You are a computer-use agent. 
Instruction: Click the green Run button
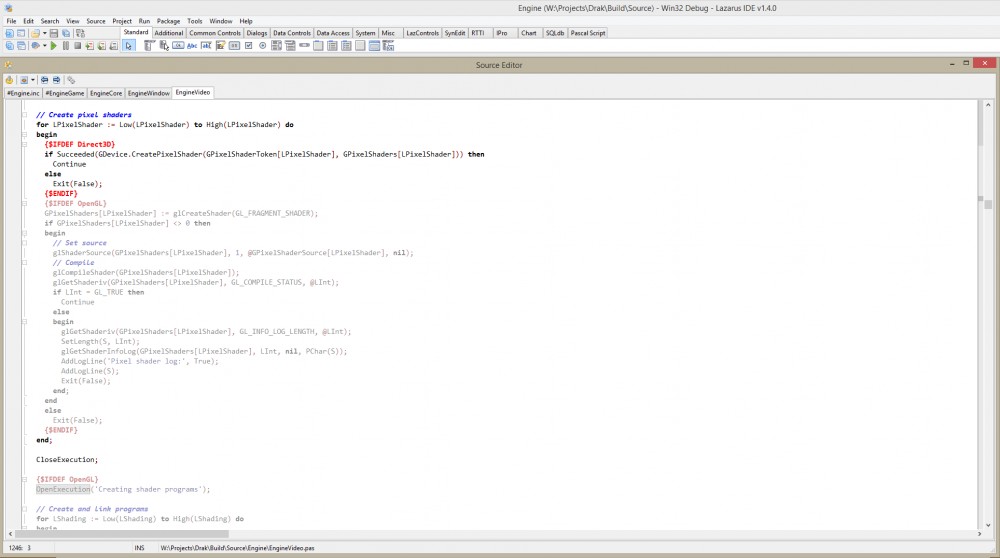tap(53, 46)
